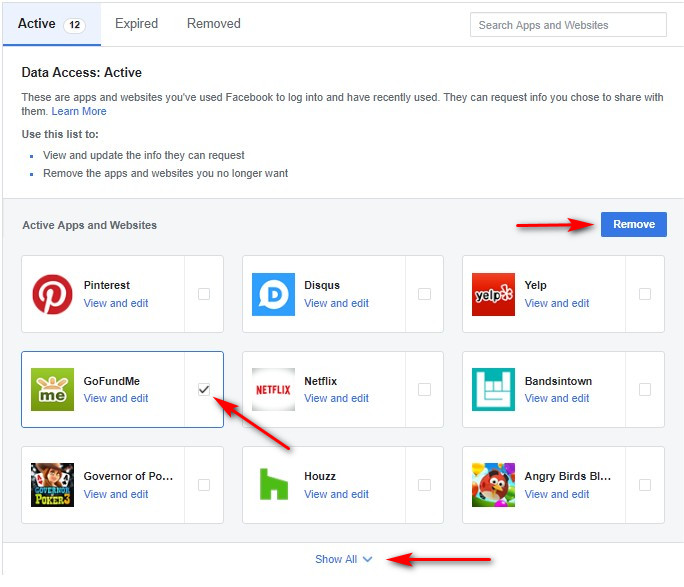Image resolution: width=684 pixels, height=587 pixels.
Task: Open the Expired tab
Action: 137,24
